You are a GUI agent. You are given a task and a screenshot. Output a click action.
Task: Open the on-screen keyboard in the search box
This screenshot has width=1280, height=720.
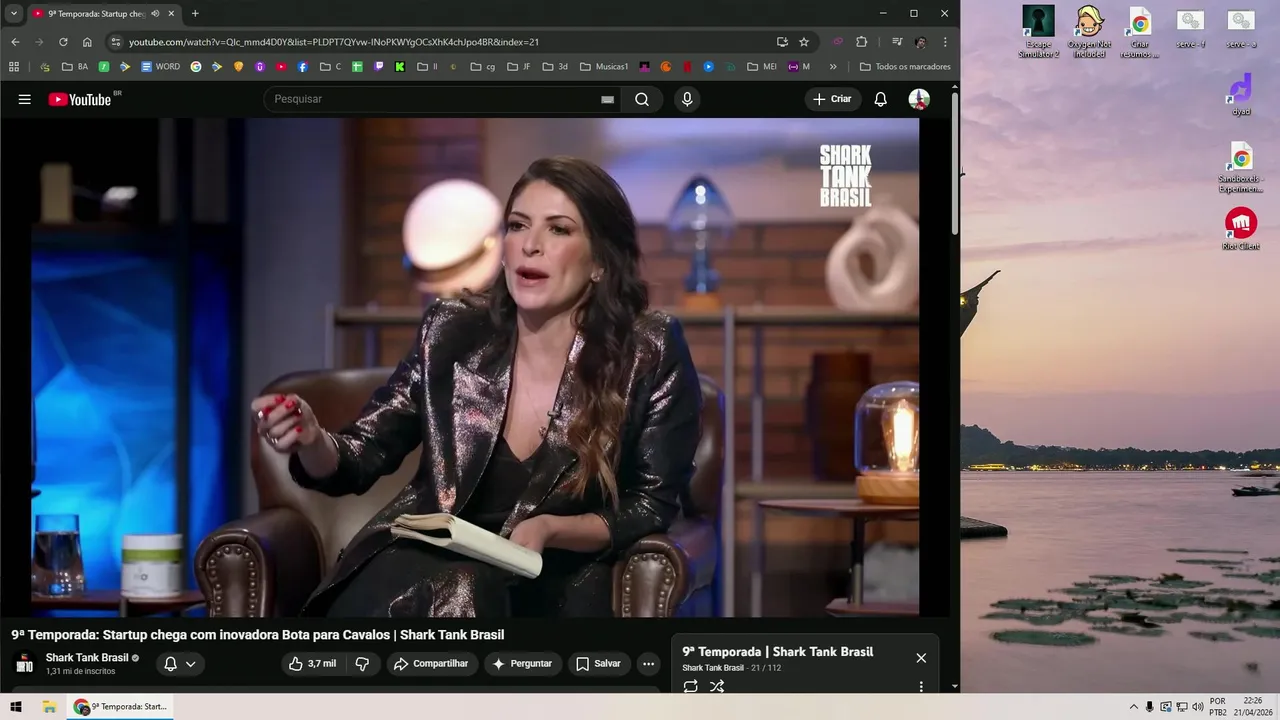[607, 99]
